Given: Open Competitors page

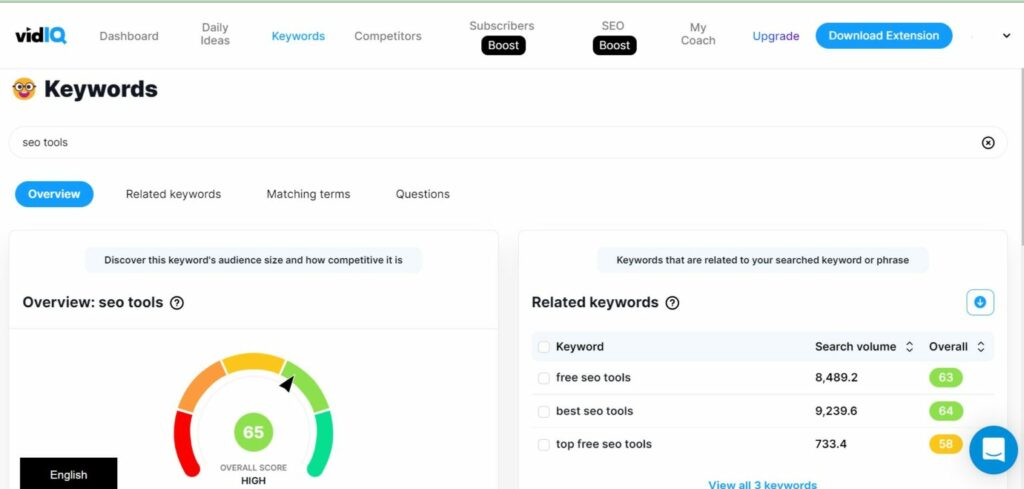Looking at the screenshot, I should click(388, 36).
